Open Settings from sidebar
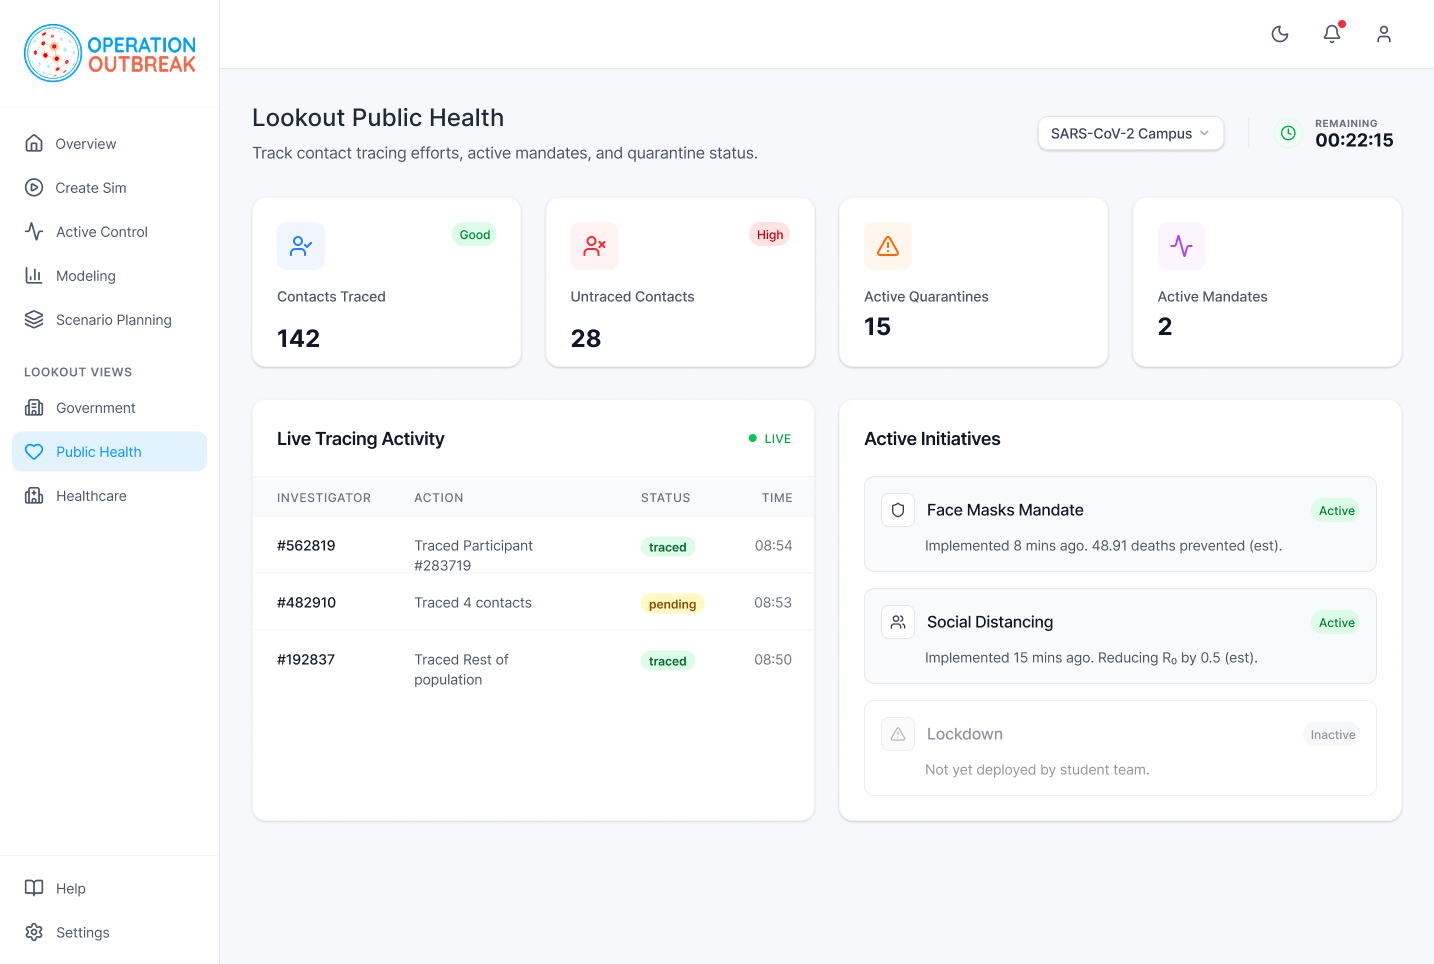1434x964 pixels. click(x=82, y=932)
